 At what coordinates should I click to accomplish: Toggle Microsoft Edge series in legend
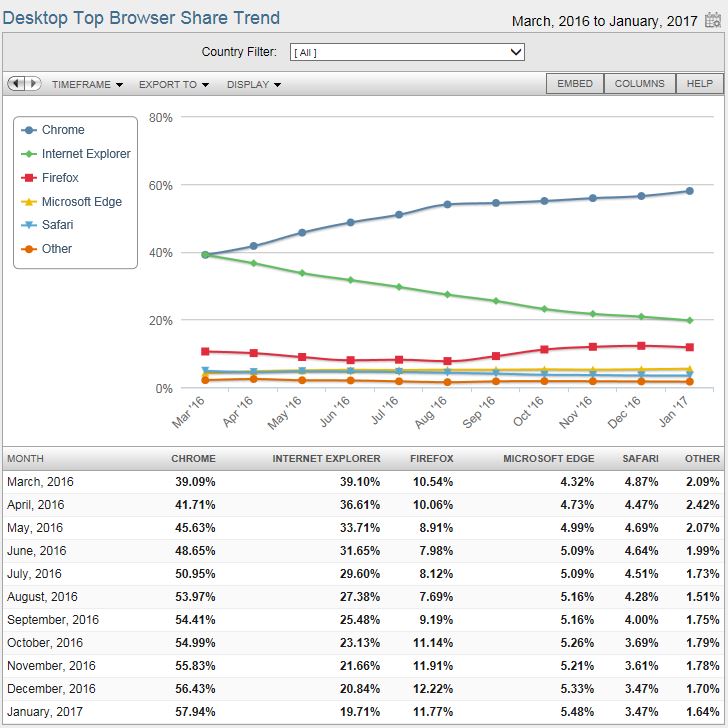72,202
